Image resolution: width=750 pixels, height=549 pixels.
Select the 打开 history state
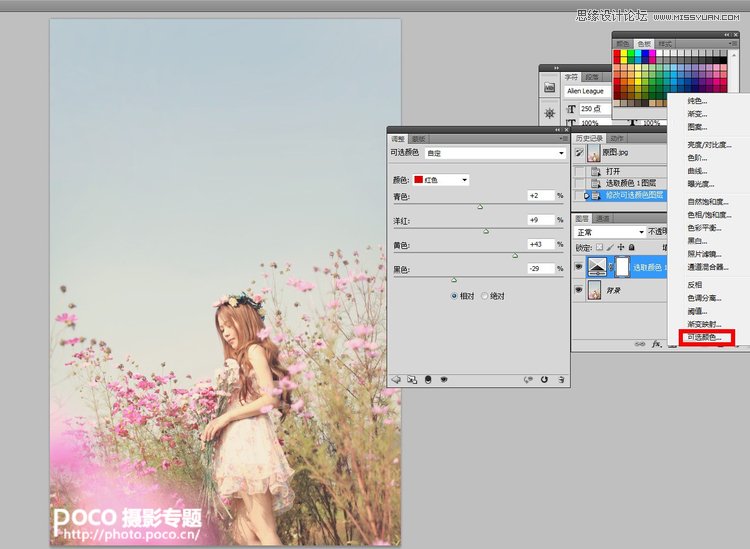point(612,171)
